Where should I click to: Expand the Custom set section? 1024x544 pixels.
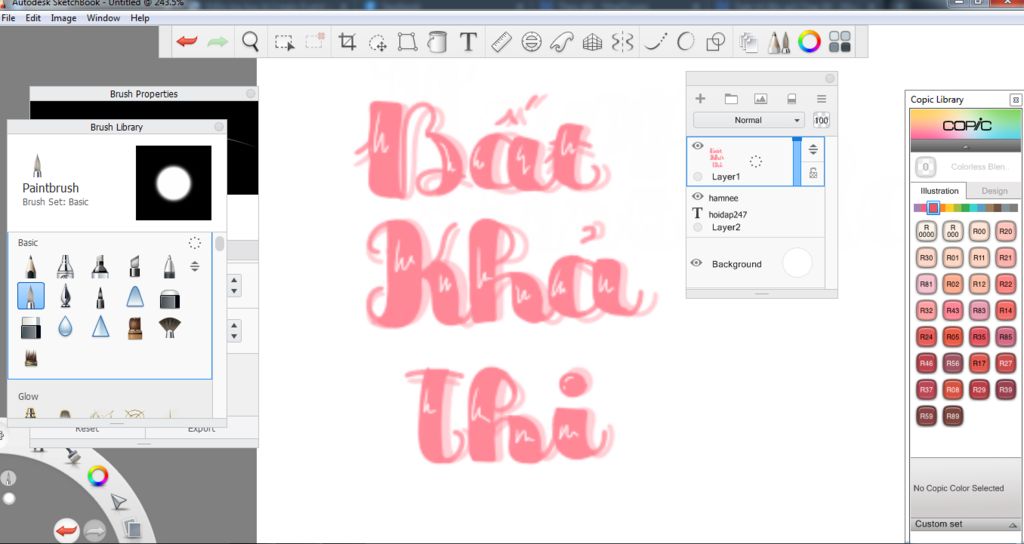pyautogui.click(x=965, y=524)
